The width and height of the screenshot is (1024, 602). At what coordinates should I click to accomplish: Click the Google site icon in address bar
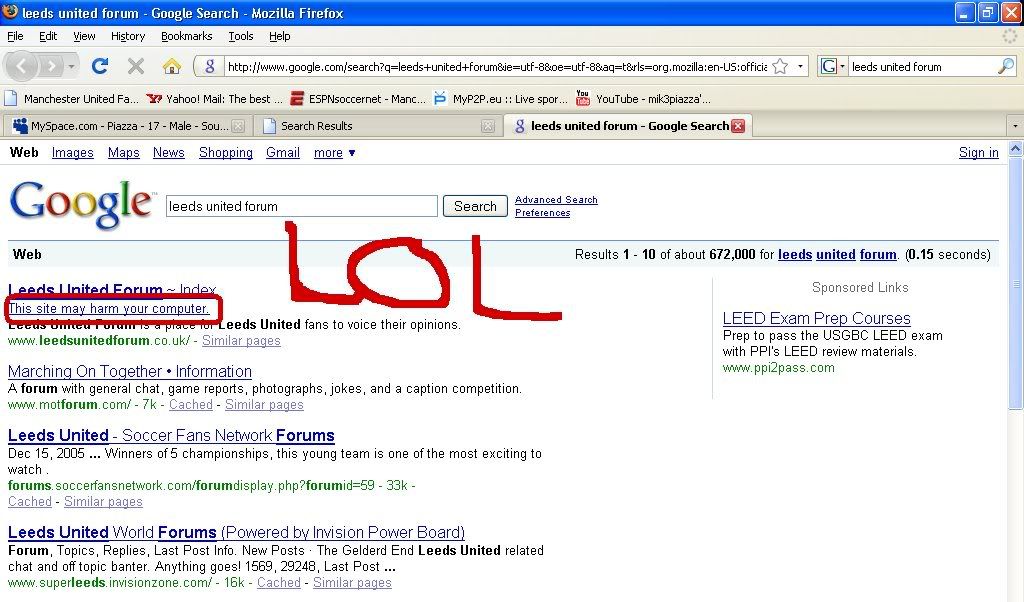click(210, 66)
